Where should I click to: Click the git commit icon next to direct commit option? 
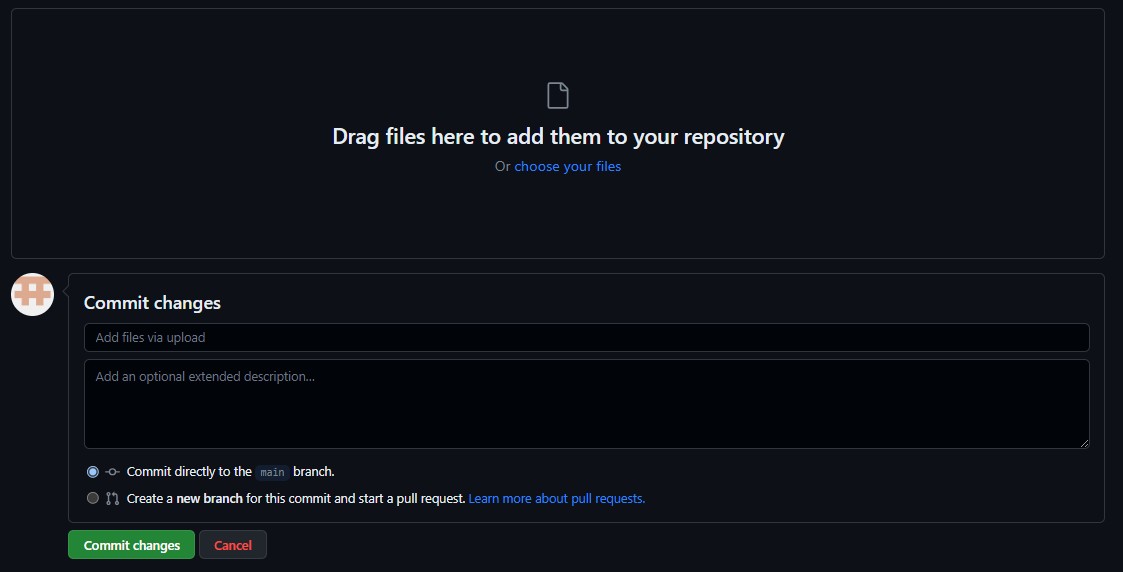113,472
